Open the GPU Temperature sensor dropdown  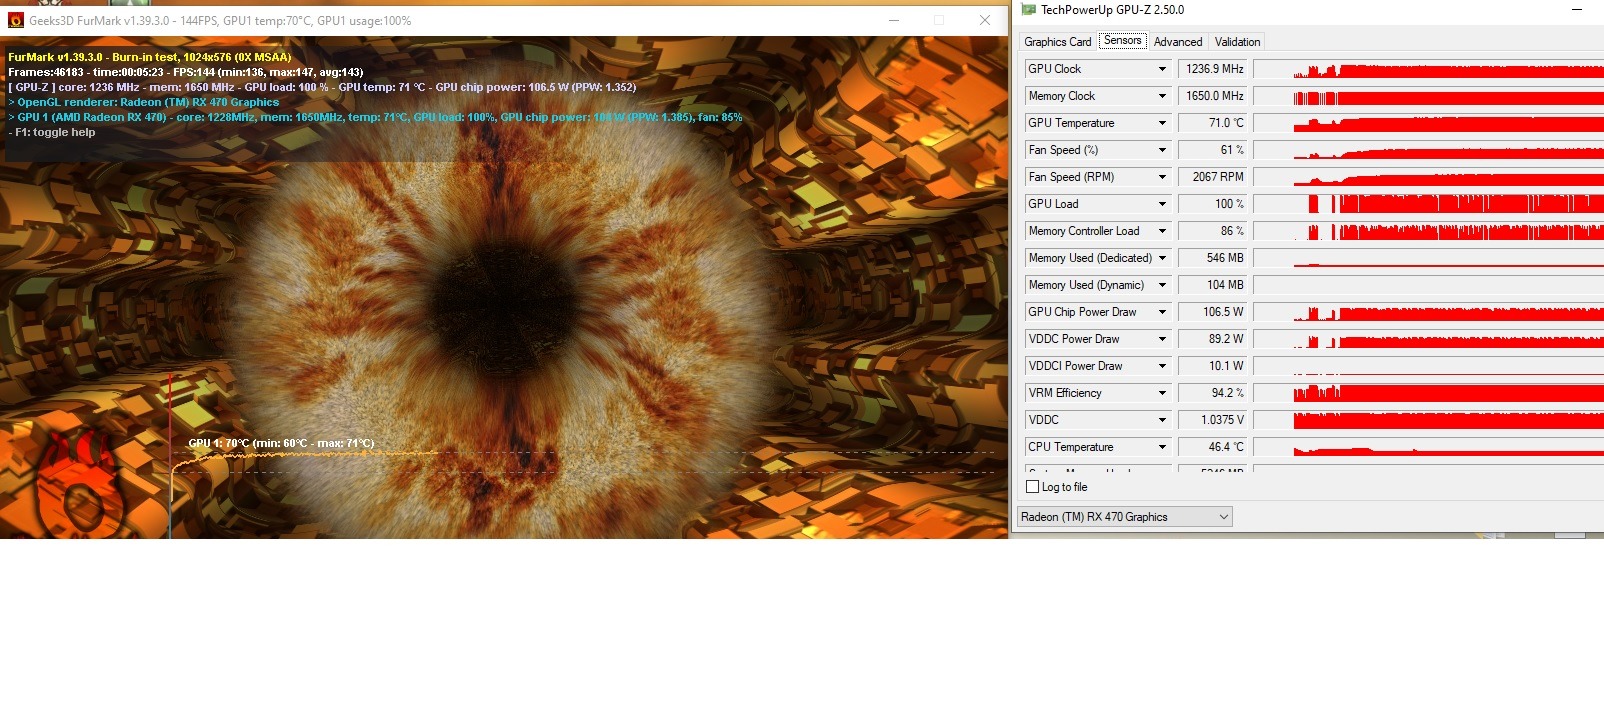(x=1162, y=123)
